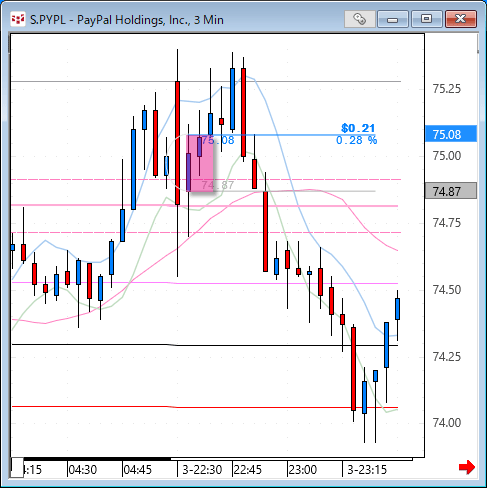
Task: Click the 75.25 price scale label
Action: pyautogui.click(x=447, y=89)
